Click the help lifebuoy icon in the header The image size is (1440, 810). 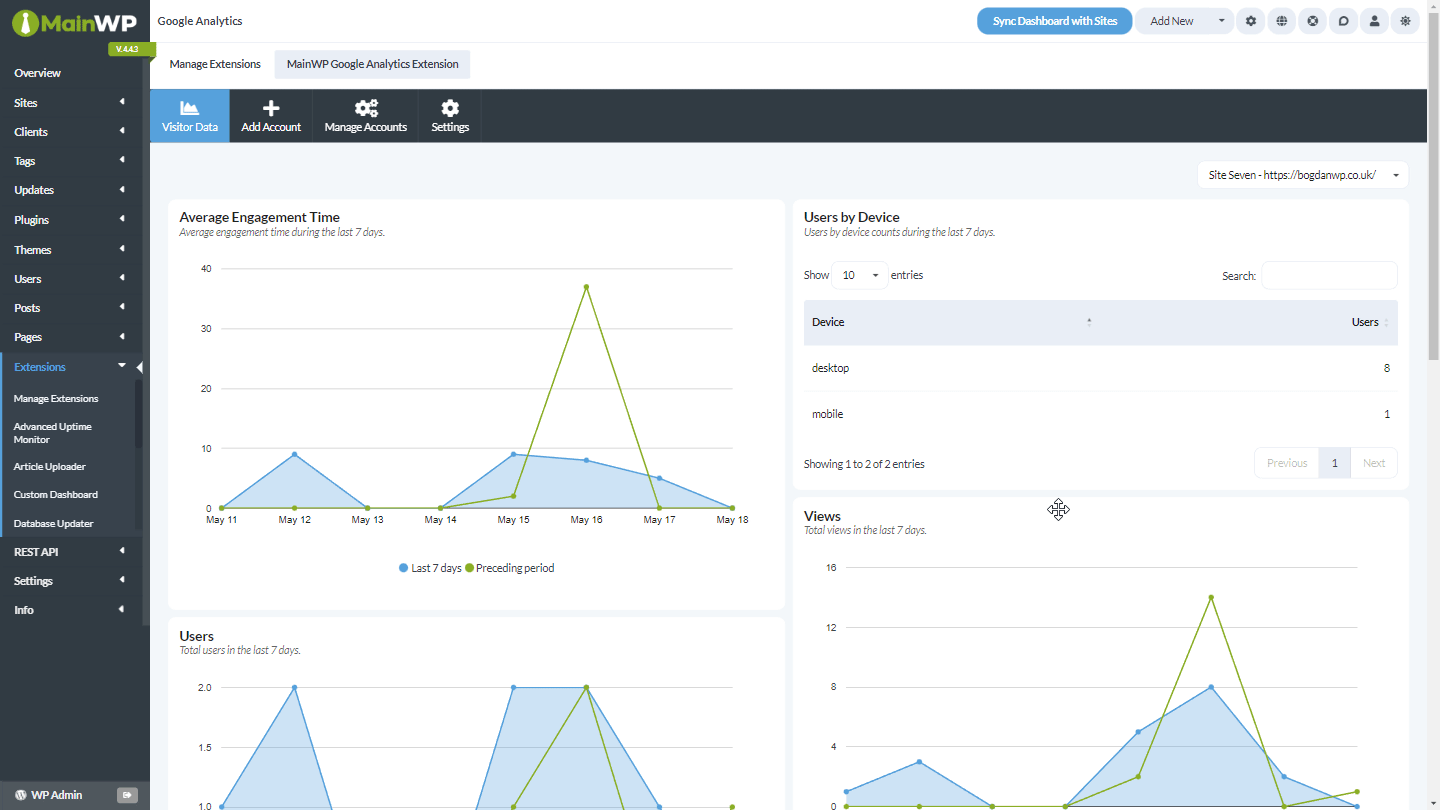1312,20
